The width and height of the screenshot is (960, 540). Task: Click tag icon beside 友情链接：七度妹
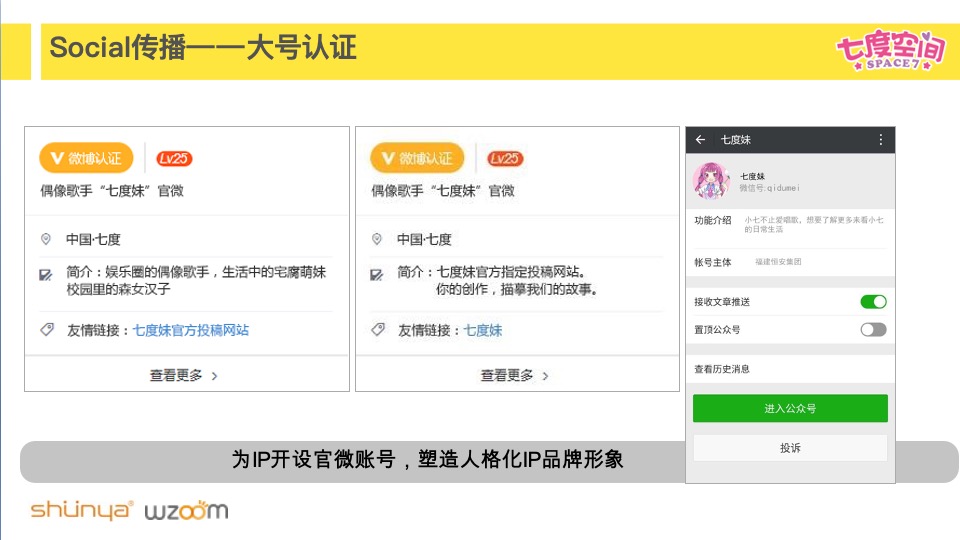click(378, 329)
